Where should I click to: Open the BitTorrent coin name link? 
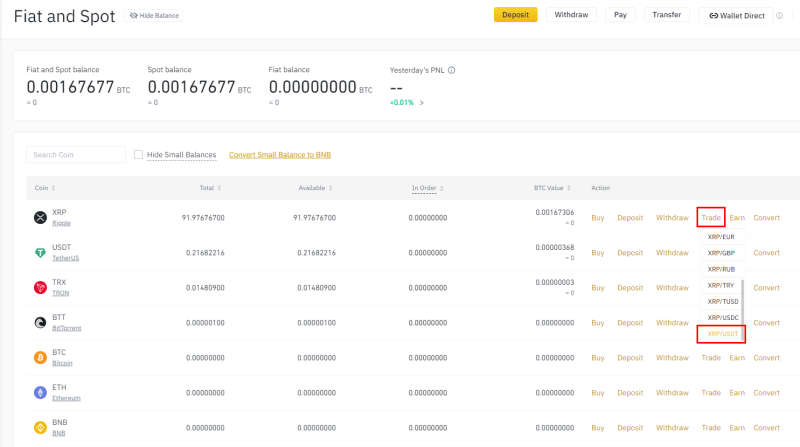coord(66,328)
